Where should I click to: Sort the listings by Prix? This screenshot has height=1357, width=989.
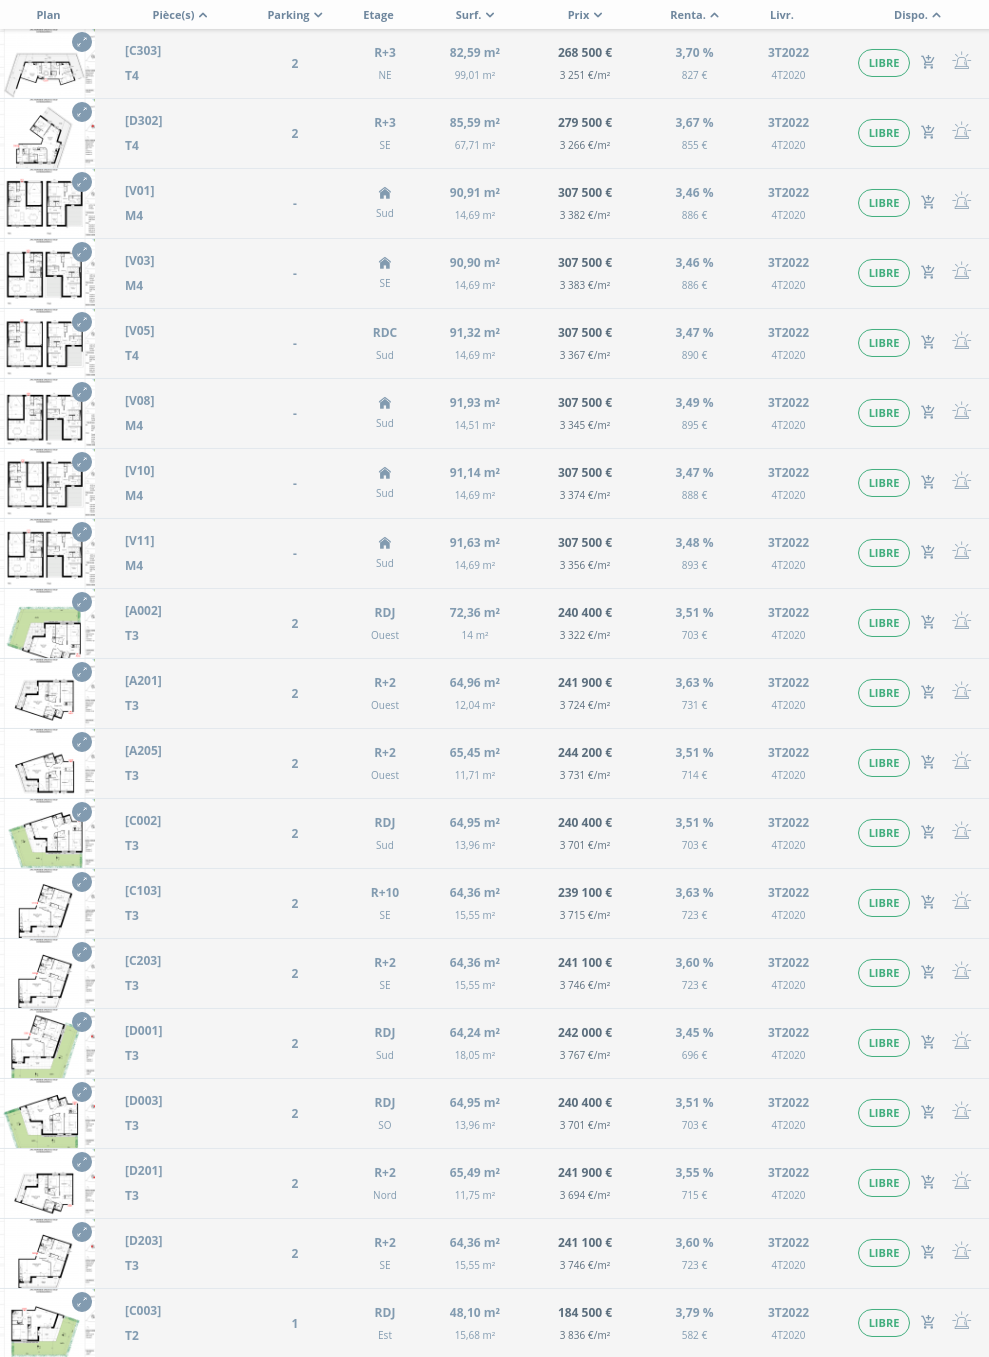[x=585, y=15]
